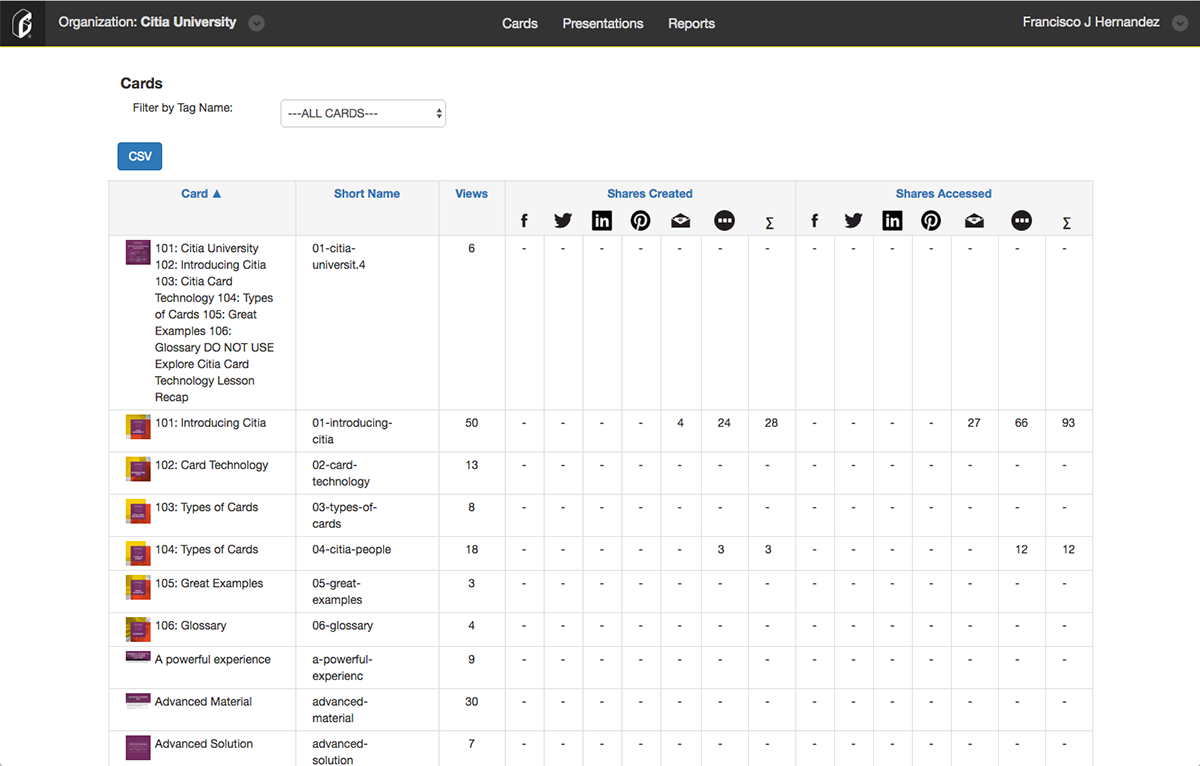Open the Cards menu
The width and height of the screenshot is (1200, 766).
pos(520,23)
